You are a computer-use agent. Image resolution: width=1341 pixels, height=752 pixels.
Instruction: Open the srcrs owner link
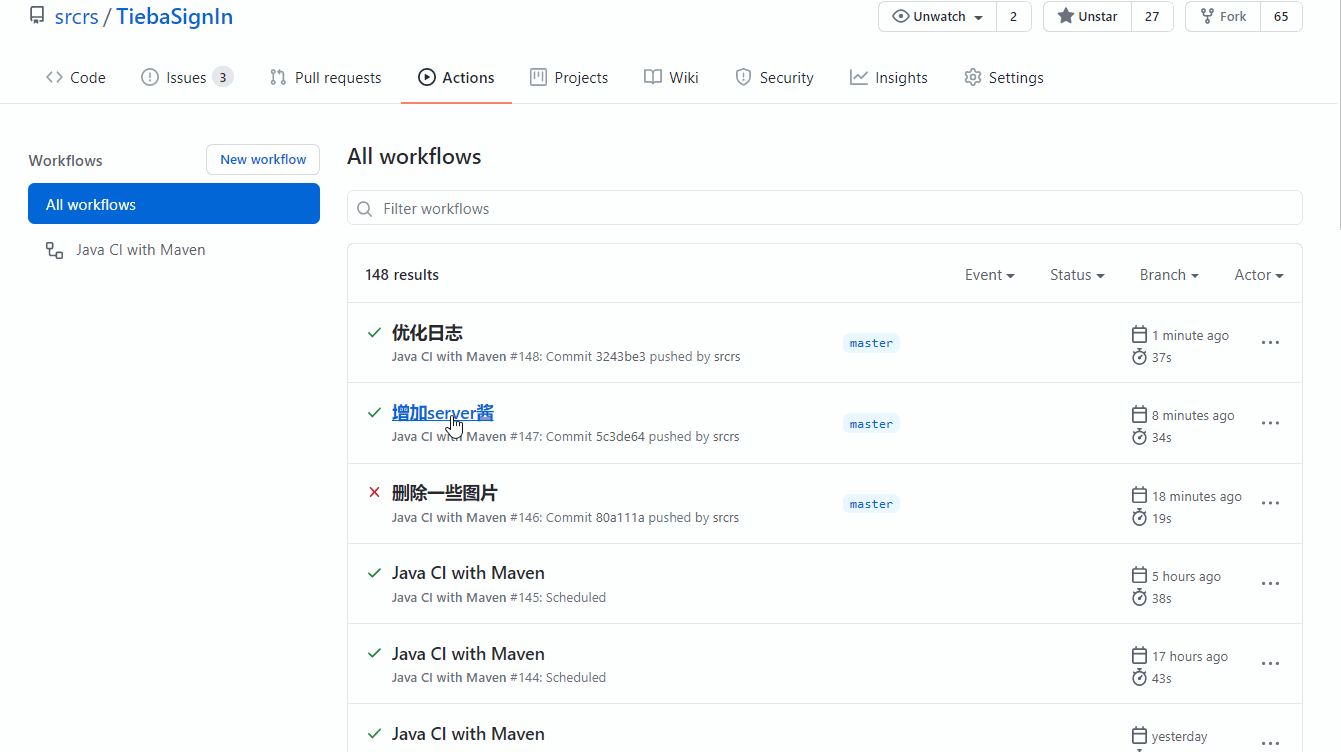pyautogui.click(x=76, y=17)
